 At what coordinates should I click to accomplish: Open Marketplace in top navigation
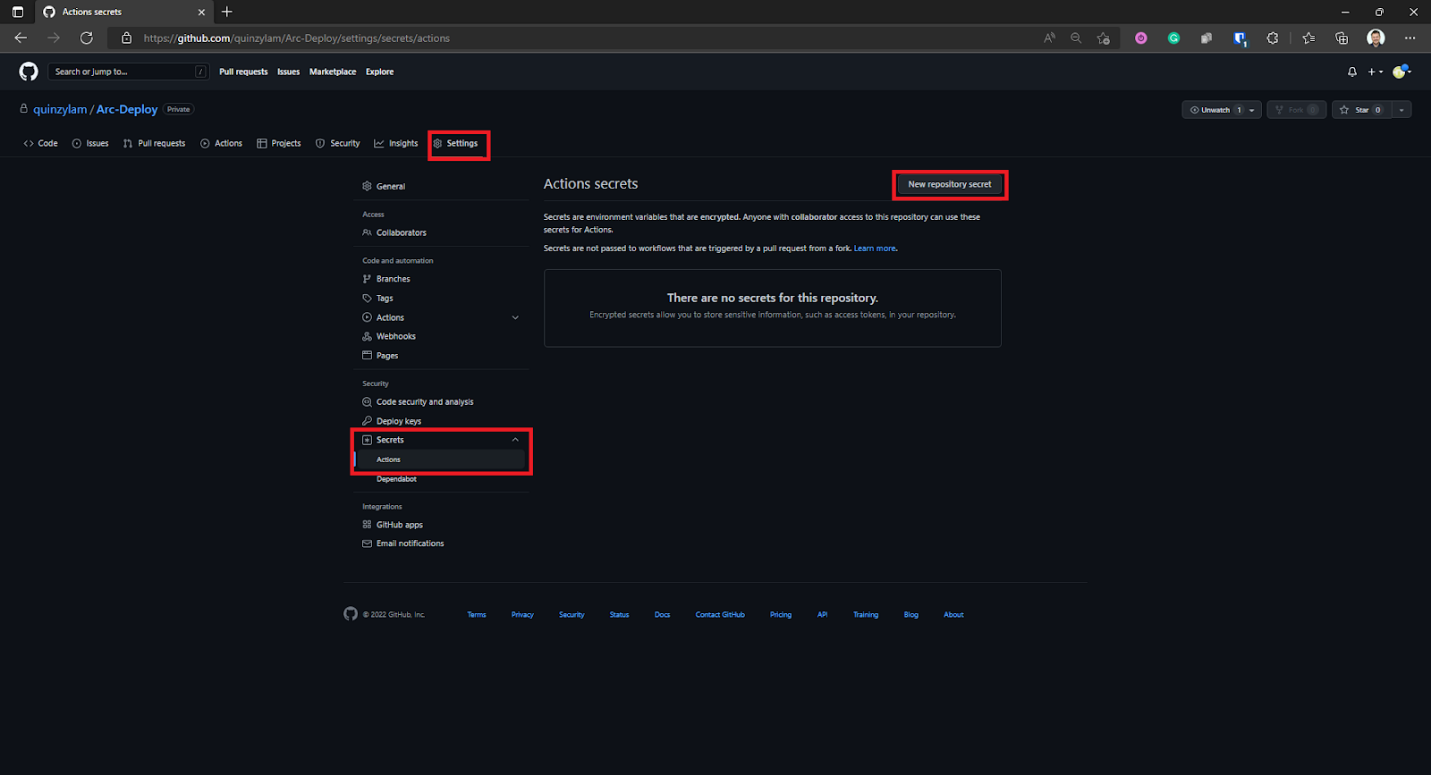point(332,72)
